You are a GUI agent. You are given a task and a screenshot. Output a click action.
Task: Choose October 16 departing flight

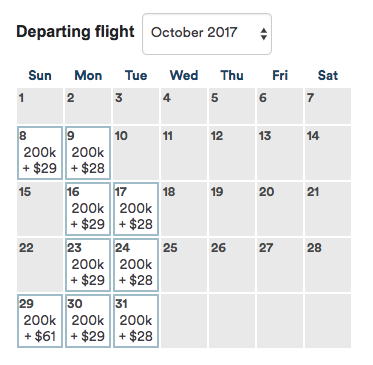[x=88, y=209]
